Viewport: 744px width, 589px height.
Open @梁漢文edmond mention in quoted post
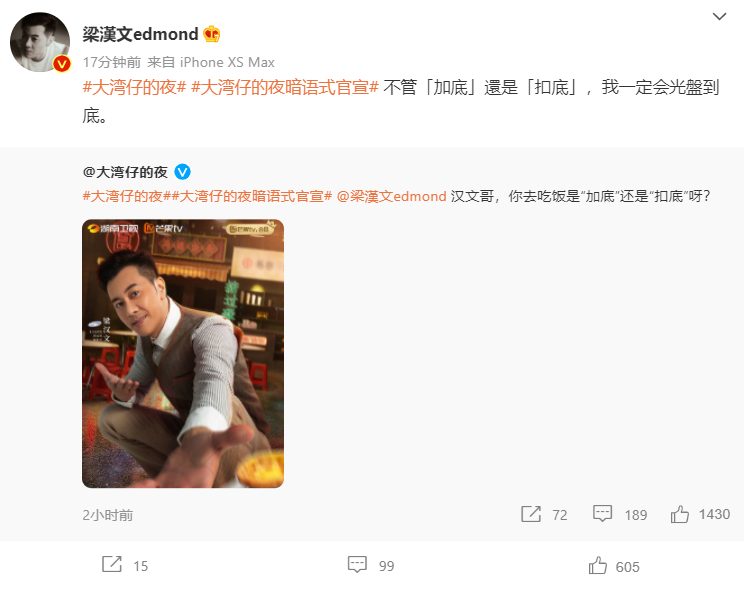[391, 196]
